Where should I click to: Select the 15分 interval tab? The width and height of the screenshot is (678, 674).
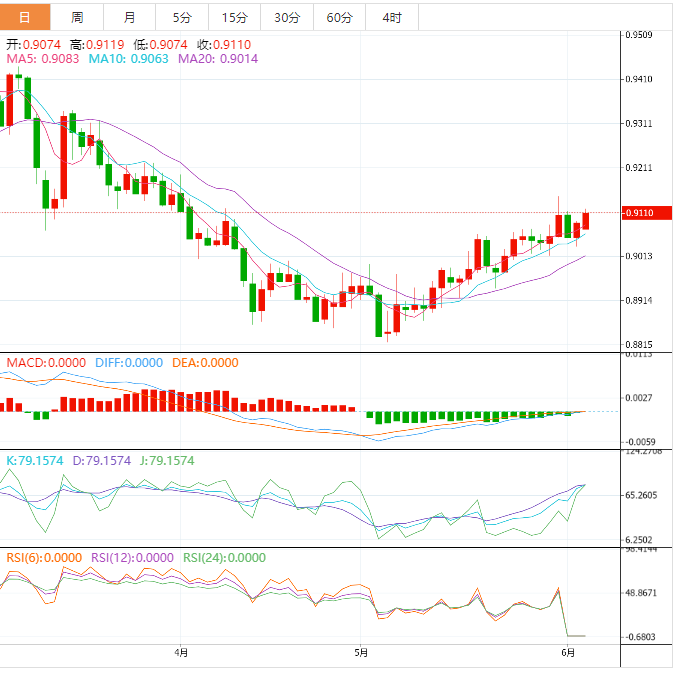click(234, 17)
